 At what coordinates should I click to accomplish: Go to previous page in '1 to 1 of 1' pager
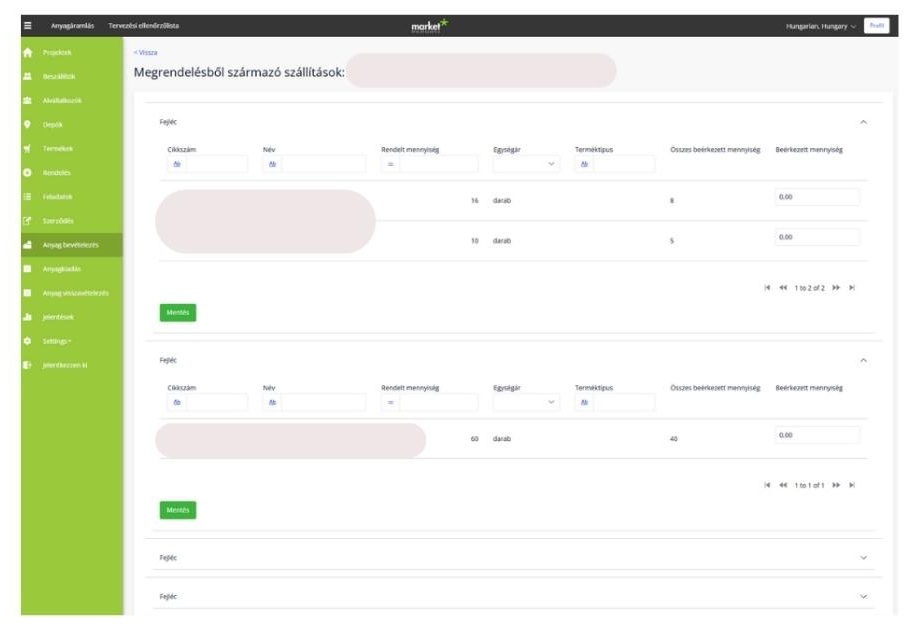click(783, 485)
